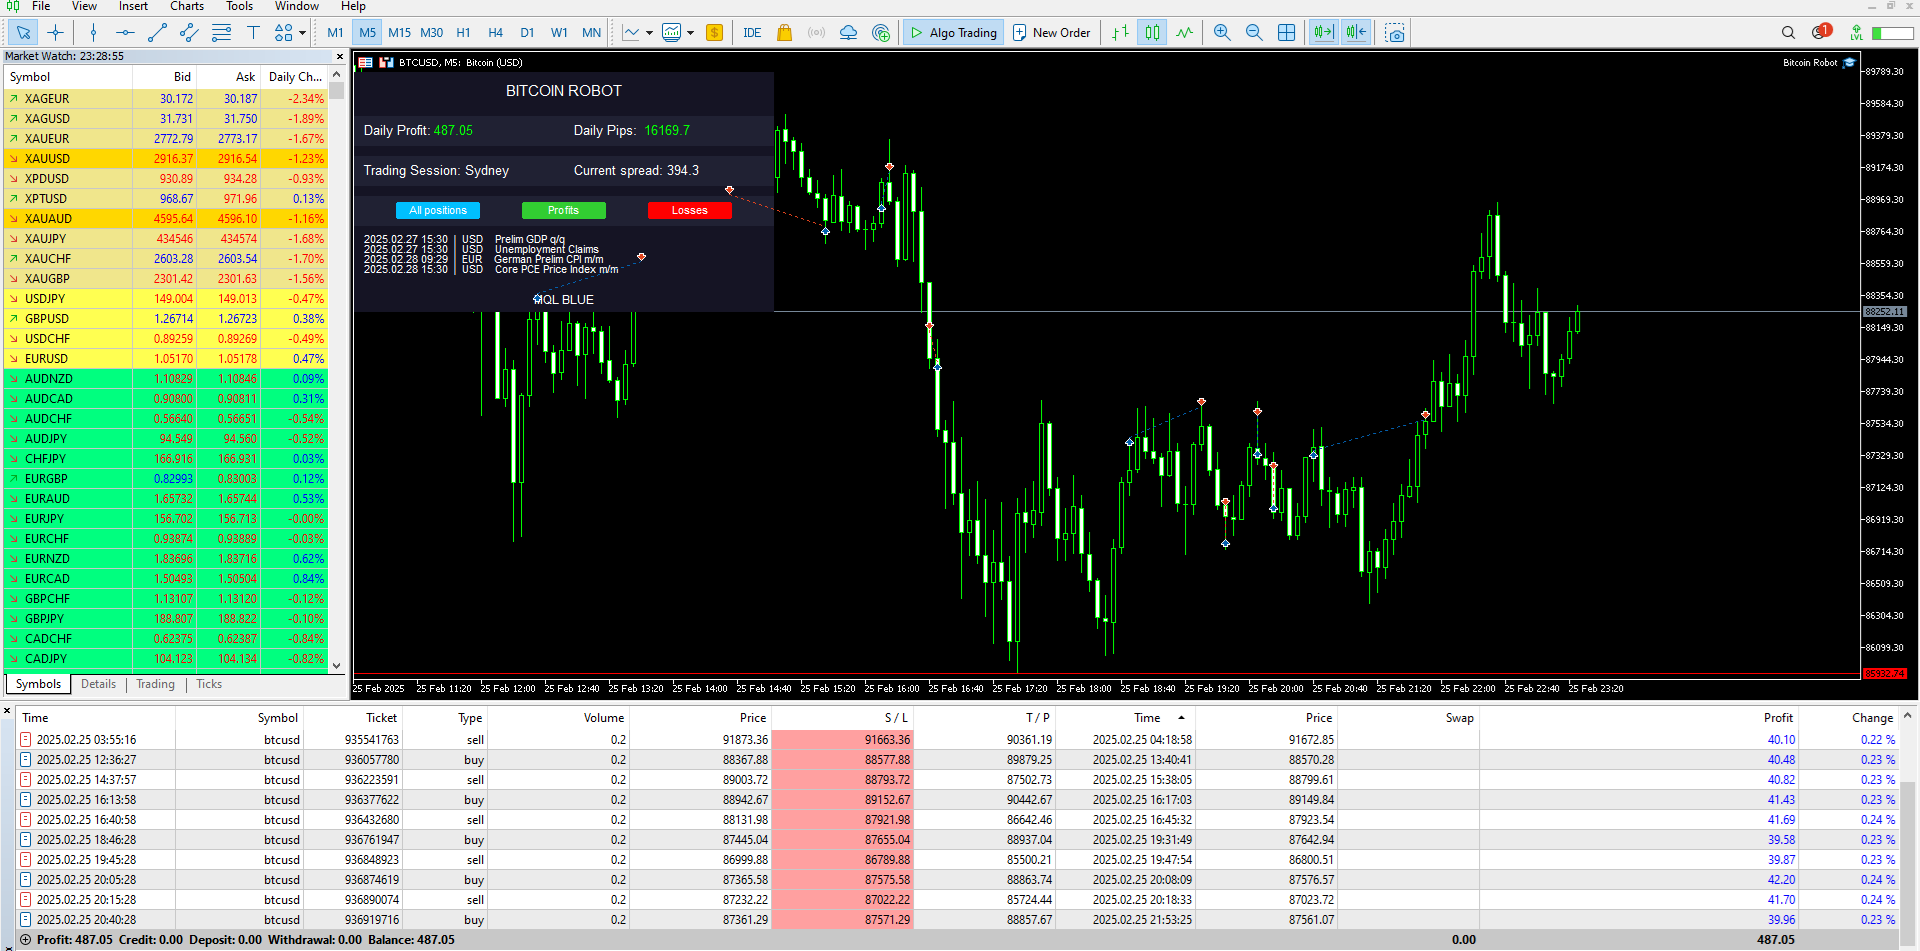This screenshot has height=951, width=1920.
Task: Switch chart to bar chart display
Action: point(1121,33)
